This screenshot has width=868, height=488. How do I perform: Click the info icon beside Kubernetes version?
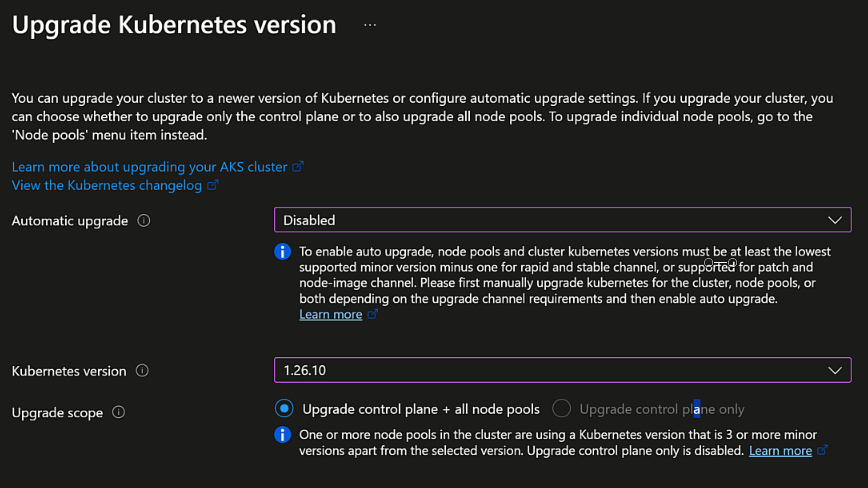(x=142, y=371)
